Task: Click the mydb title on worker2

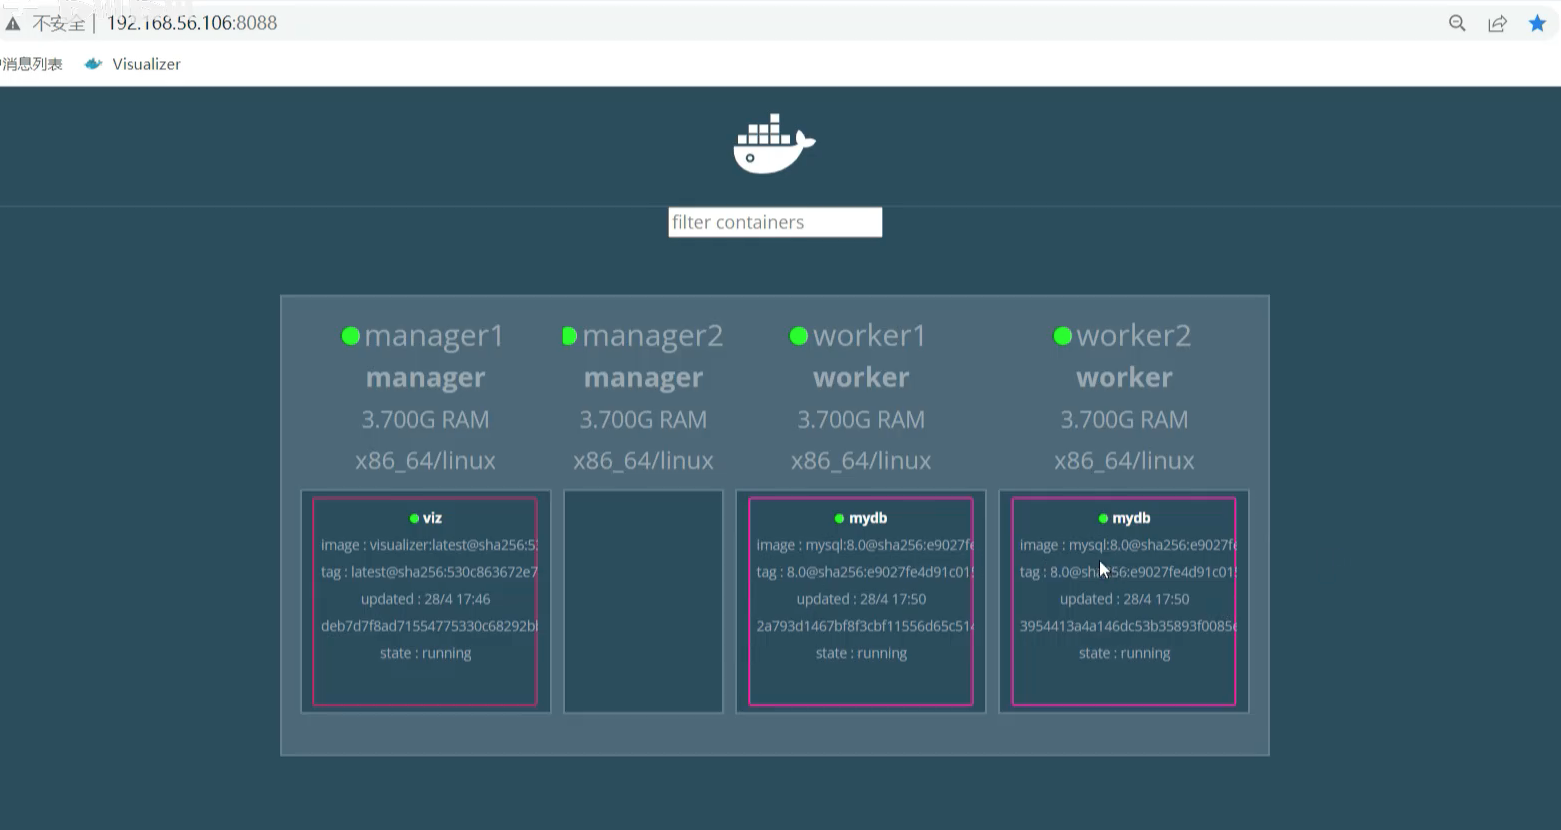Action: pyautogui.click(x=1131, y=518)
